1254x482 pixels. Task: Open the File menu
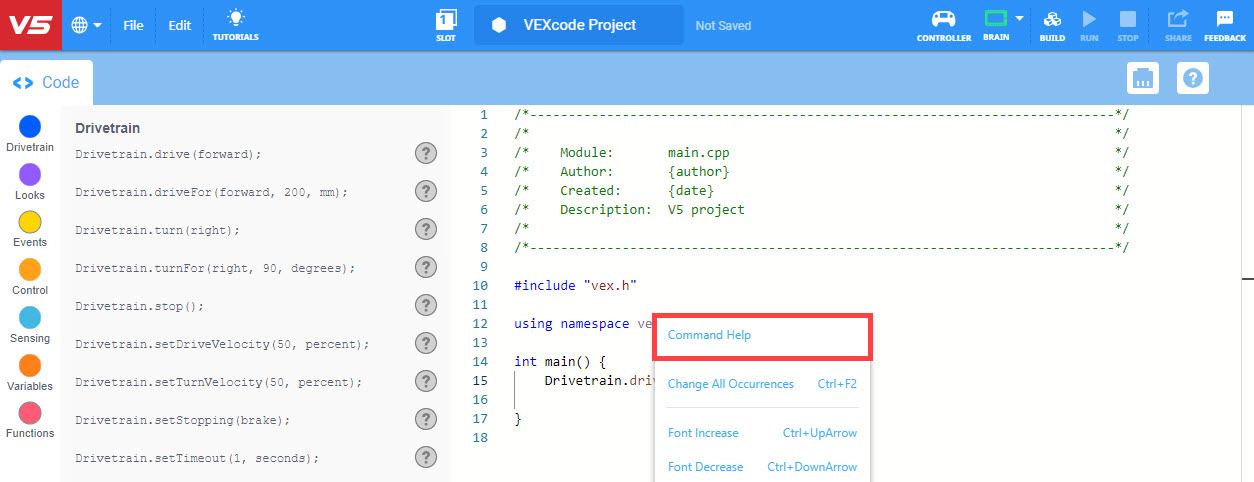coord(134,25)
